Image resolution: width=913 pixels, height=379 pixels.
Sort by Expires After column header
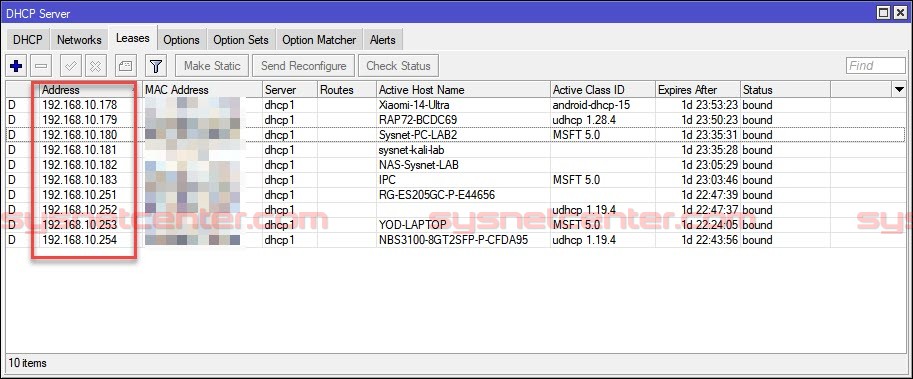point(698,90)
